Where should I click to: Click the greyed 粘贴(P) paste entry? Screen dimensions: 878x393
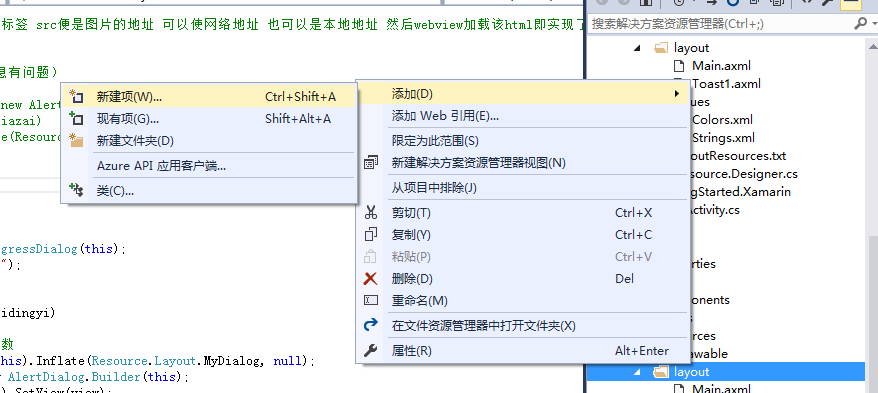[522, 256]
